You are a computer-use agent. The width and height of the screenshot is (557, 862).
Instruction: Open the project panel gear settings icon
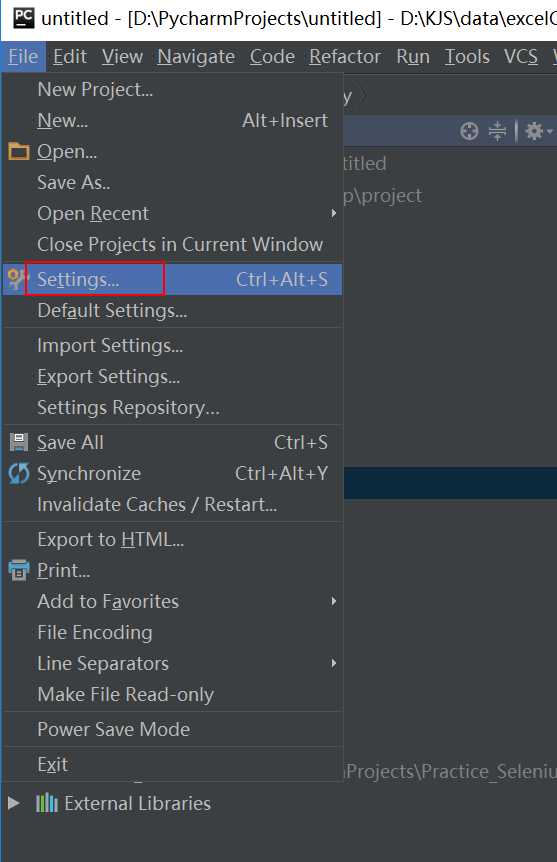pos(538,131)
